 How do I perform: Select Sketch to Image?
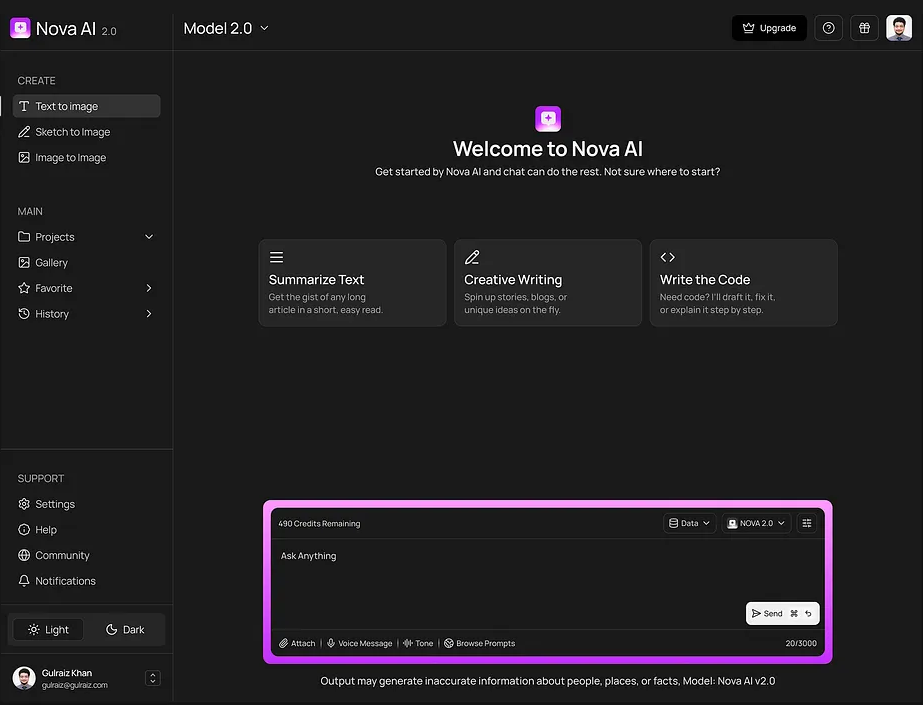click(x=87, y=132)
